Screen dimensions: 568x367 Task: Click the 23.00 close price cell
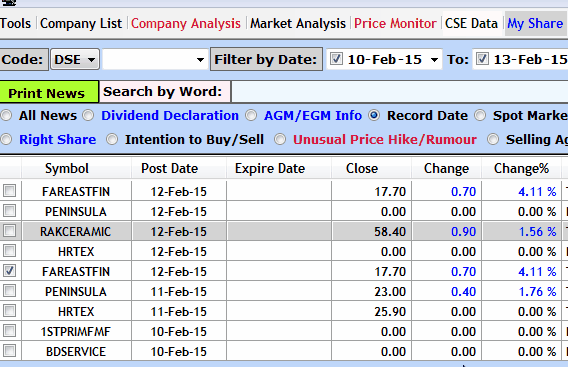click(371, 292)
